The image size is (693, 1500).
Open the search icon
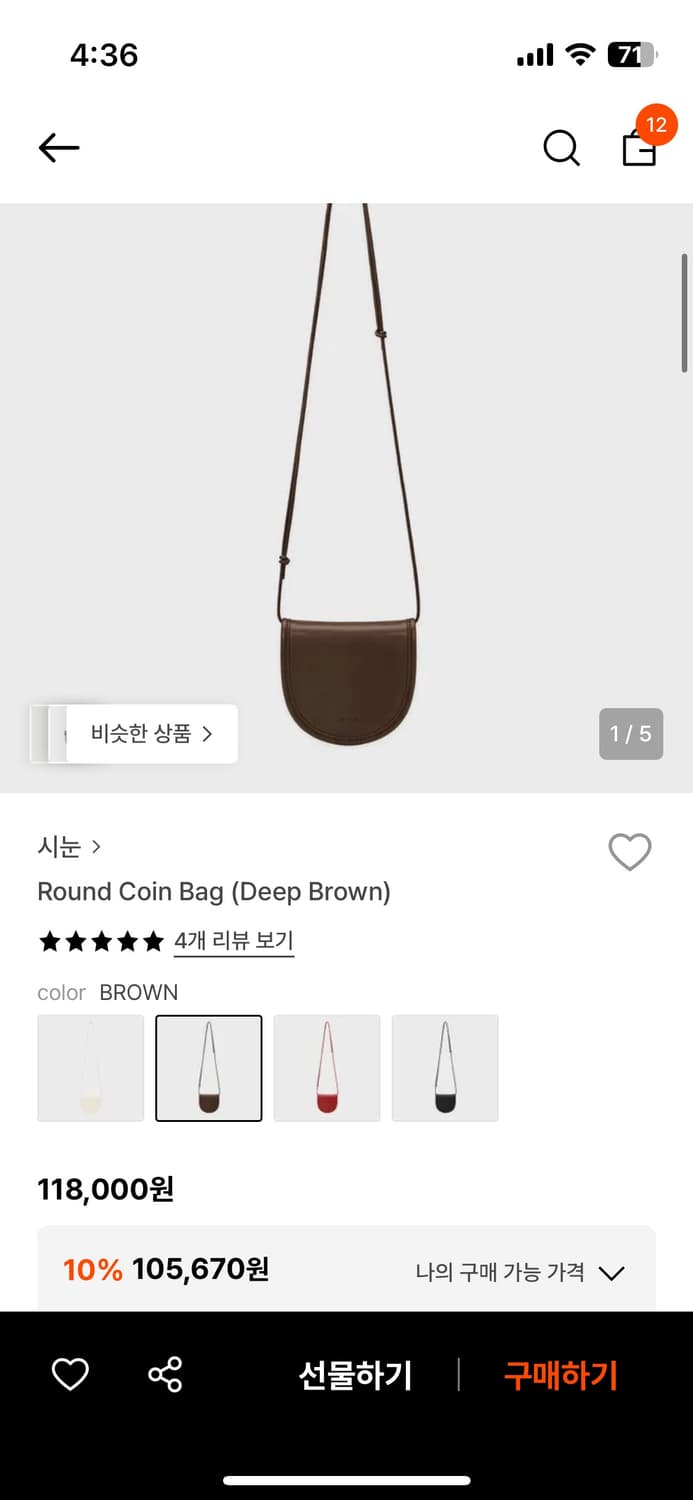pos(561,147)
